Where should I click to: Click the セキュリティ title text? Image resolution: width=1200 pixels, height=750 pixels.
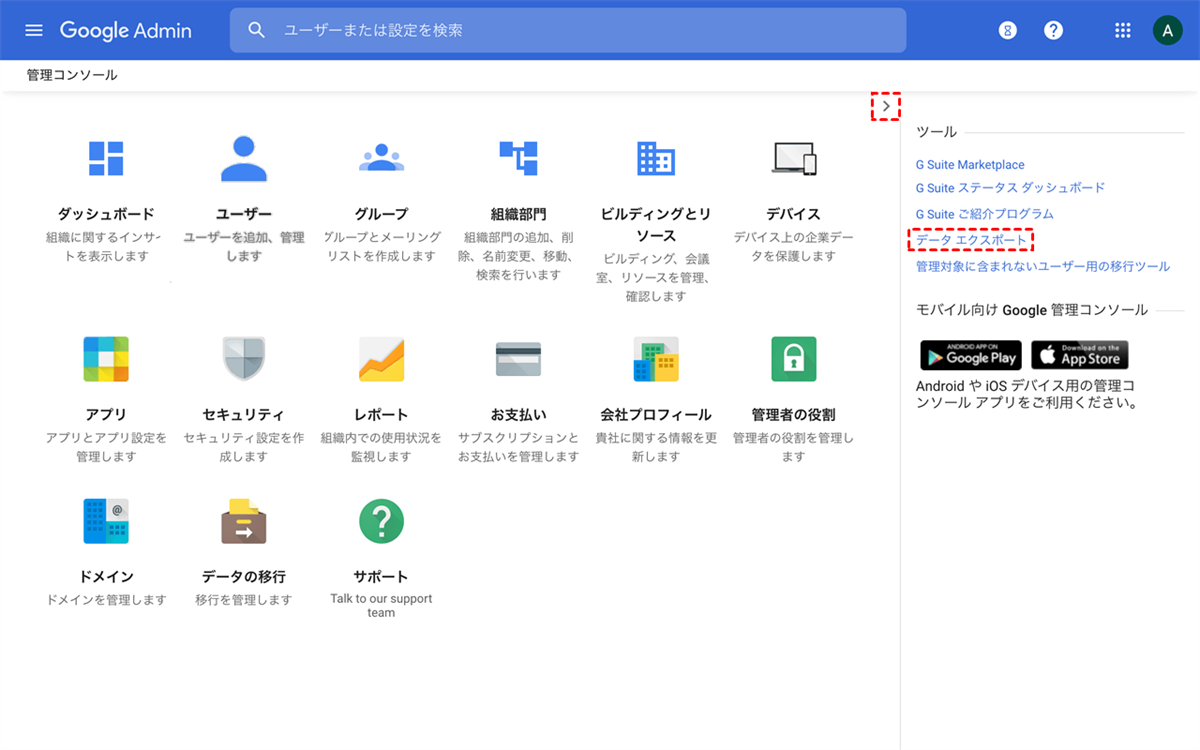click(x=244, y=415)
